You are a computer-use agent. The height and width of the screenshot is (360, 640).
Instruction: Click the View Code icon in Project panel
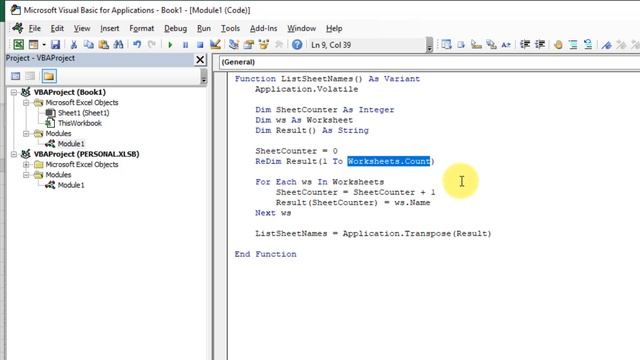[16, 76]
